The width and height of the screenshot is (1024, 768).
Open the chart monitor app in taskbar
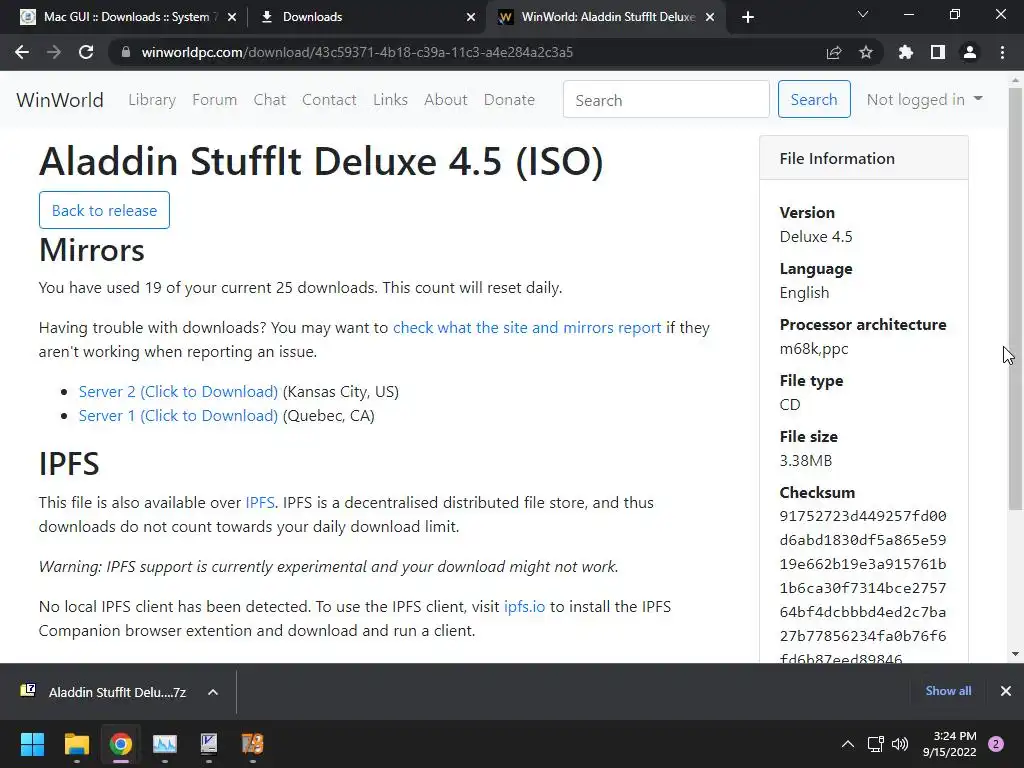click(165, 744)
